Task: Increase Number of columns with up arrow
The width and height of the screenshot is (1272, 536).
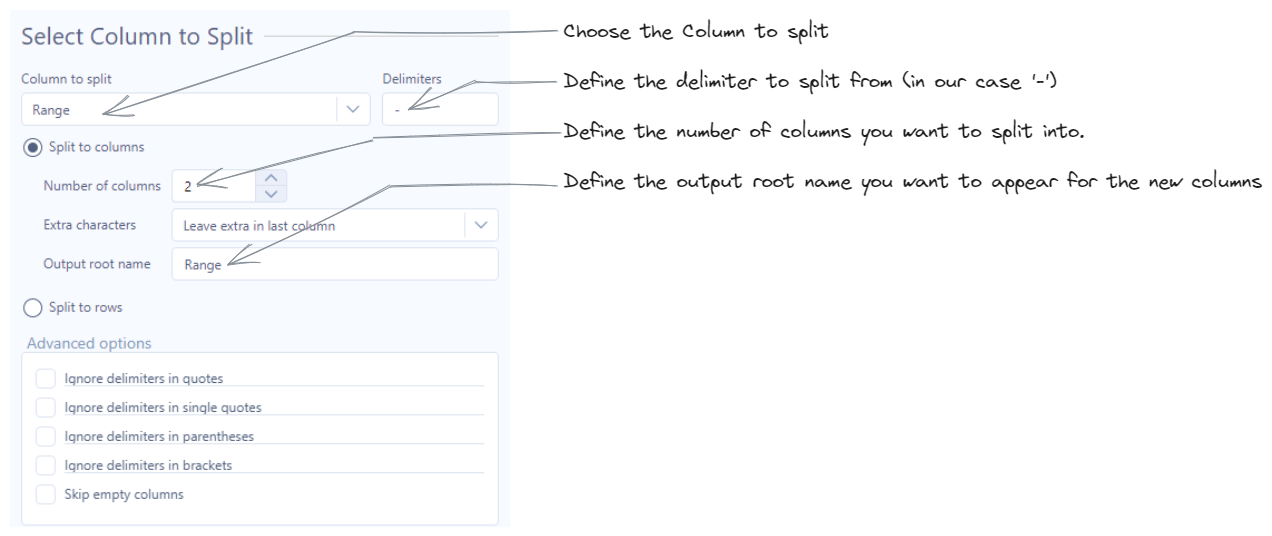Action: coord(272,177)
